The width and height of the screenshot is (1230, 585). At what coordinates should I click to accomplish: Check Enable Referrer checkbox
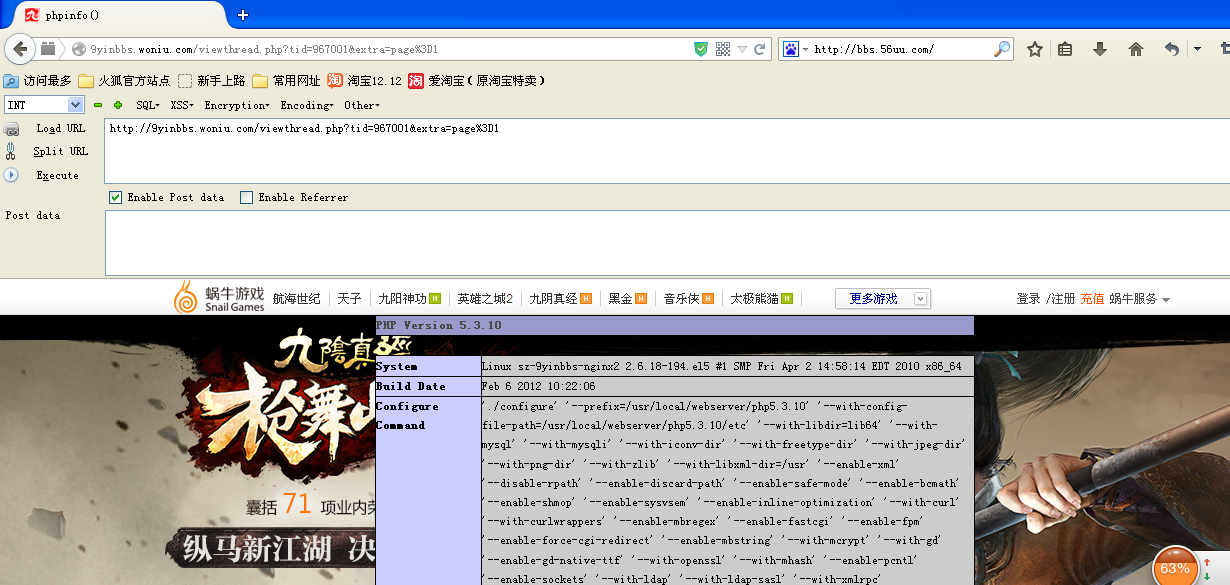(x=247, y=197)
